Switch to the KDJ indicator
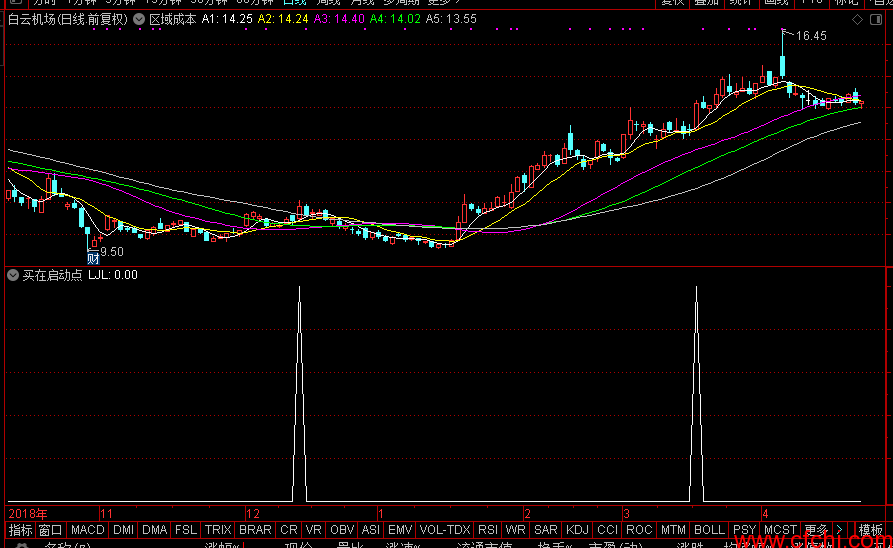The height and width of the screenshot is (548, 893). tap(577, 530)
